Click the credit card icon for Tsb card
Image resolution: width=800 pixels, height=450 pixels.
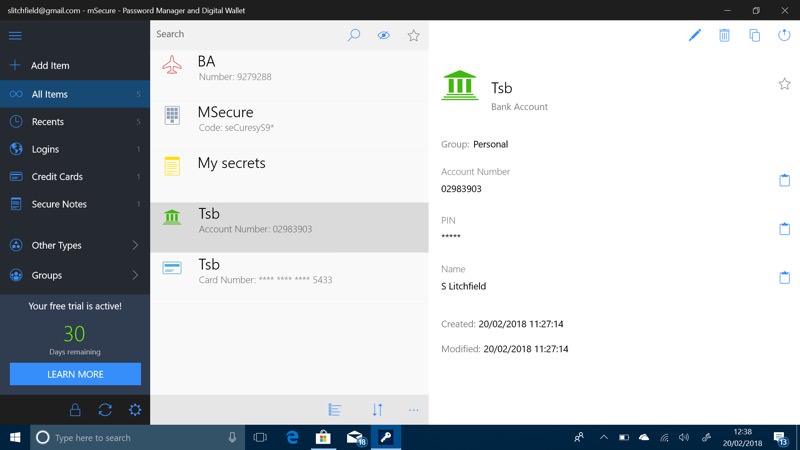pos(172,268)
